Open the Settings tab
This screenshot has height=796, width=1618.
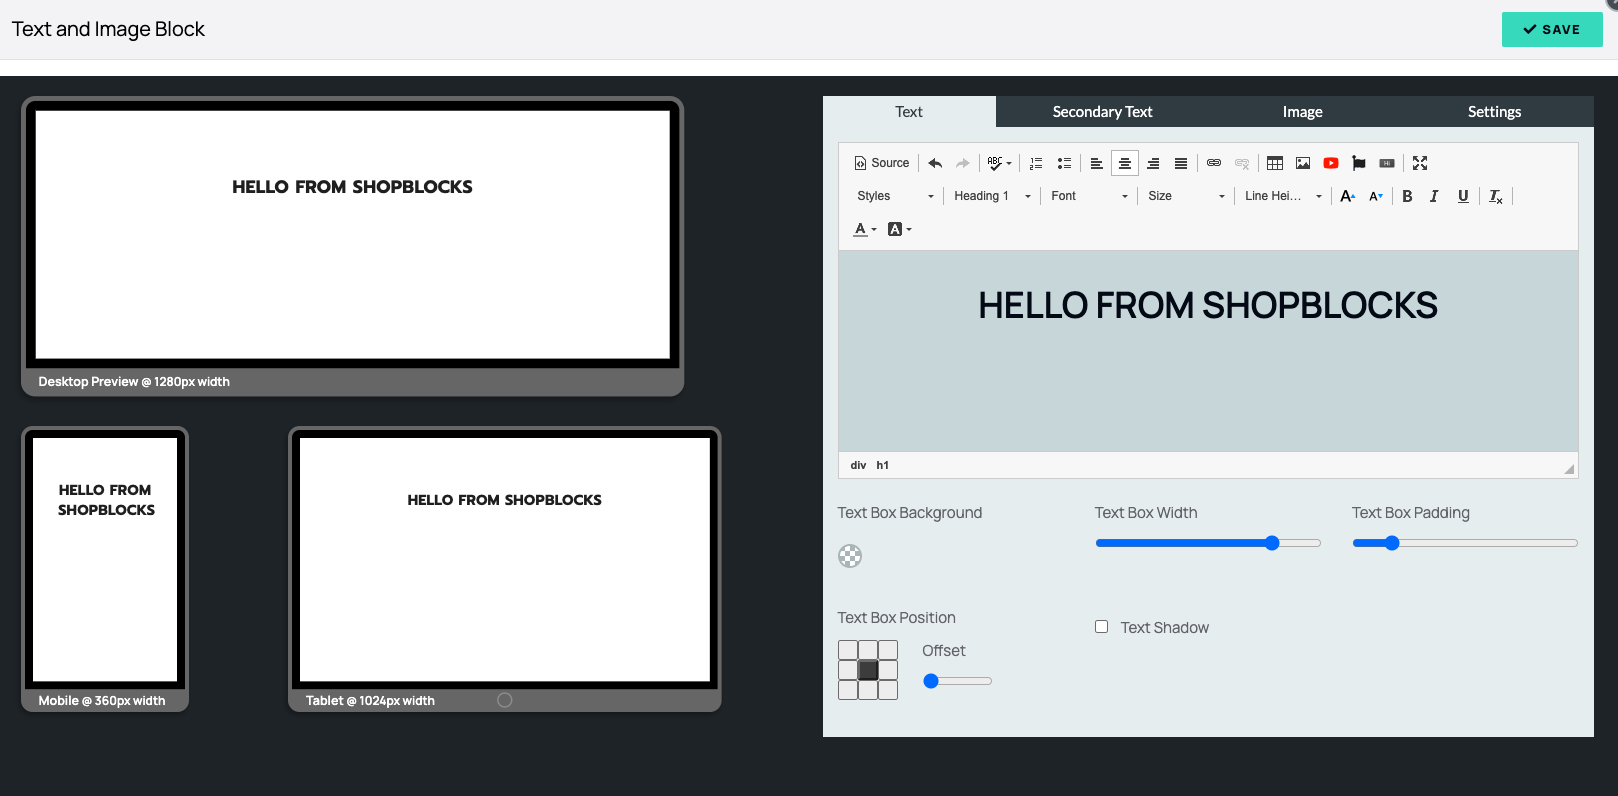point(1494,112)
